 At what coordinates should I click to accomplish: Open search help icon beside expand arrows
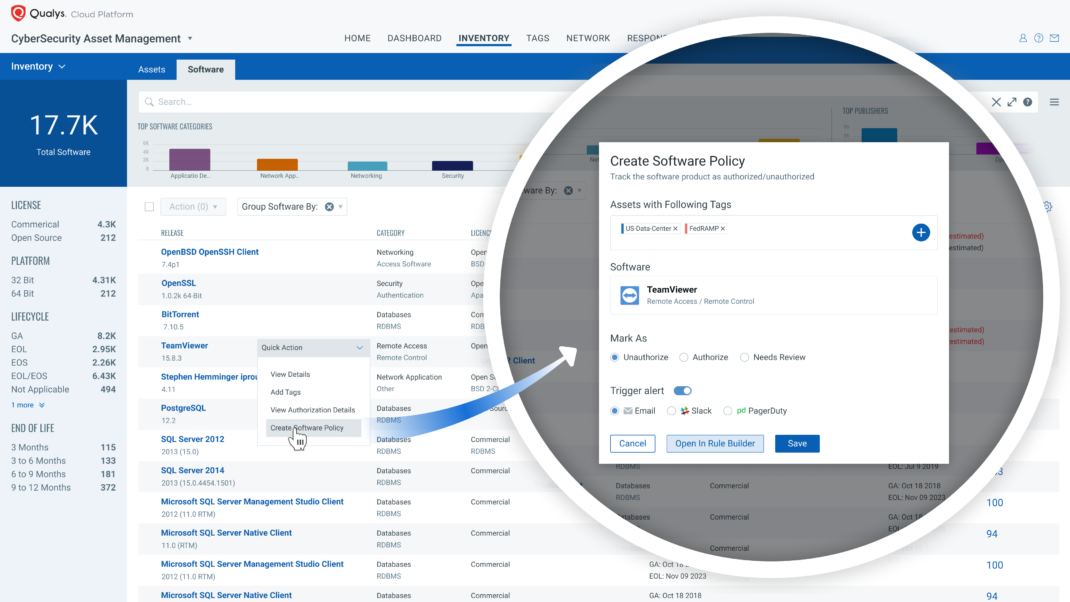tap(1028, 102)
